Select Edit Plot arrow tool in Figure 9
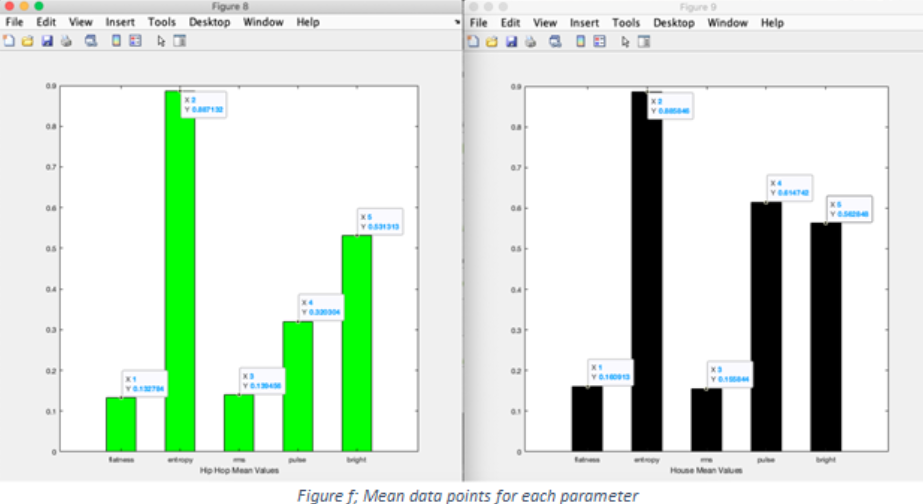 coord(625,42)
